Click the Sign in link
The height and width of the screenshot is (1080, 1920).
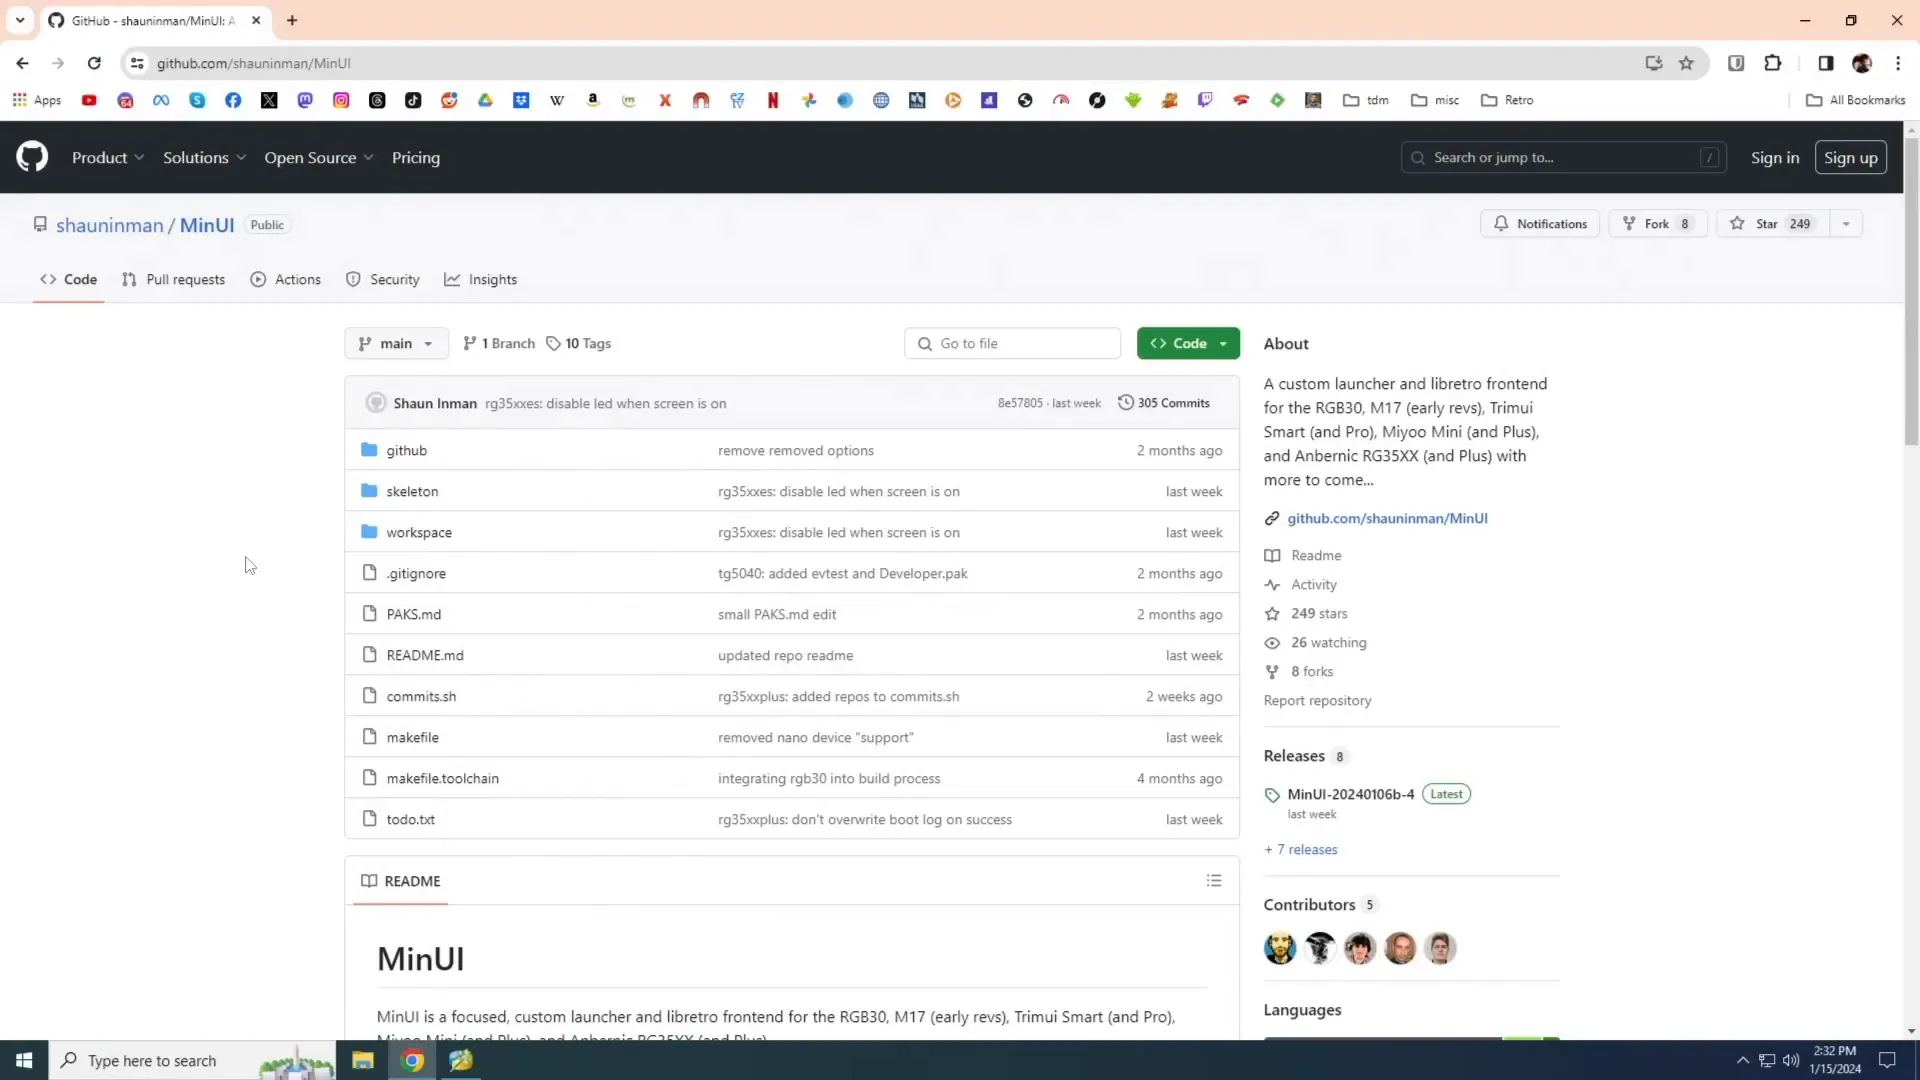[1775, 158]
